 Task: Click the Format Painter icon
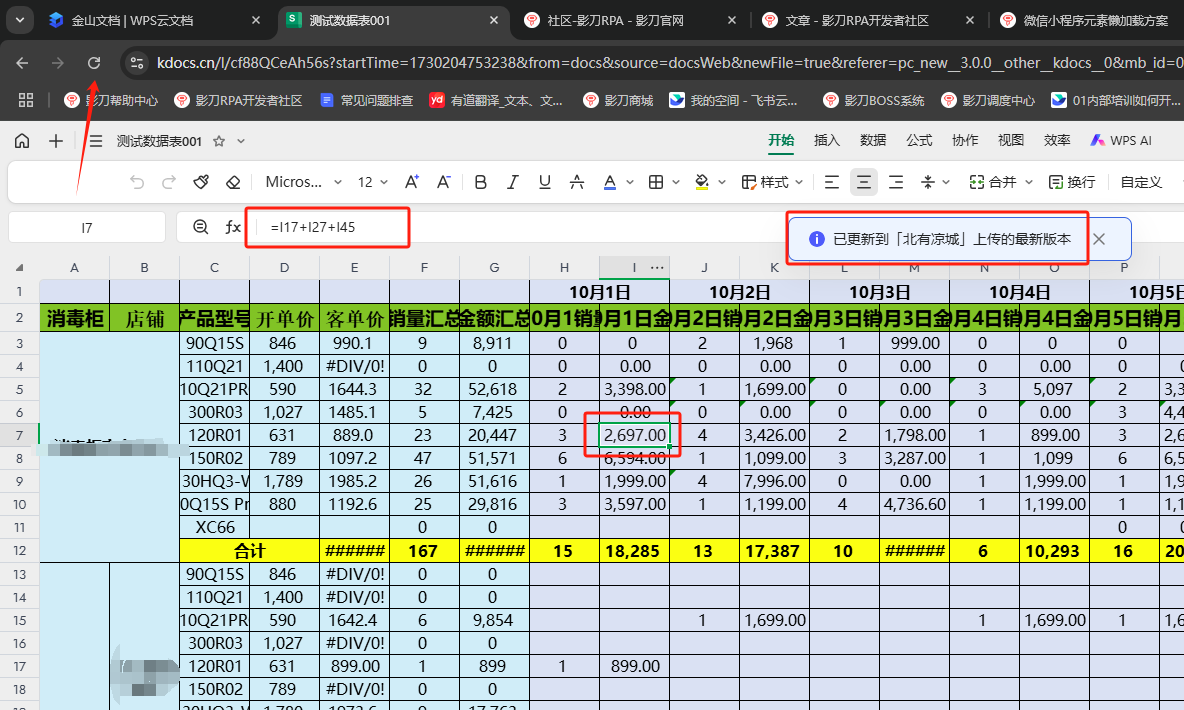point(201,182)
